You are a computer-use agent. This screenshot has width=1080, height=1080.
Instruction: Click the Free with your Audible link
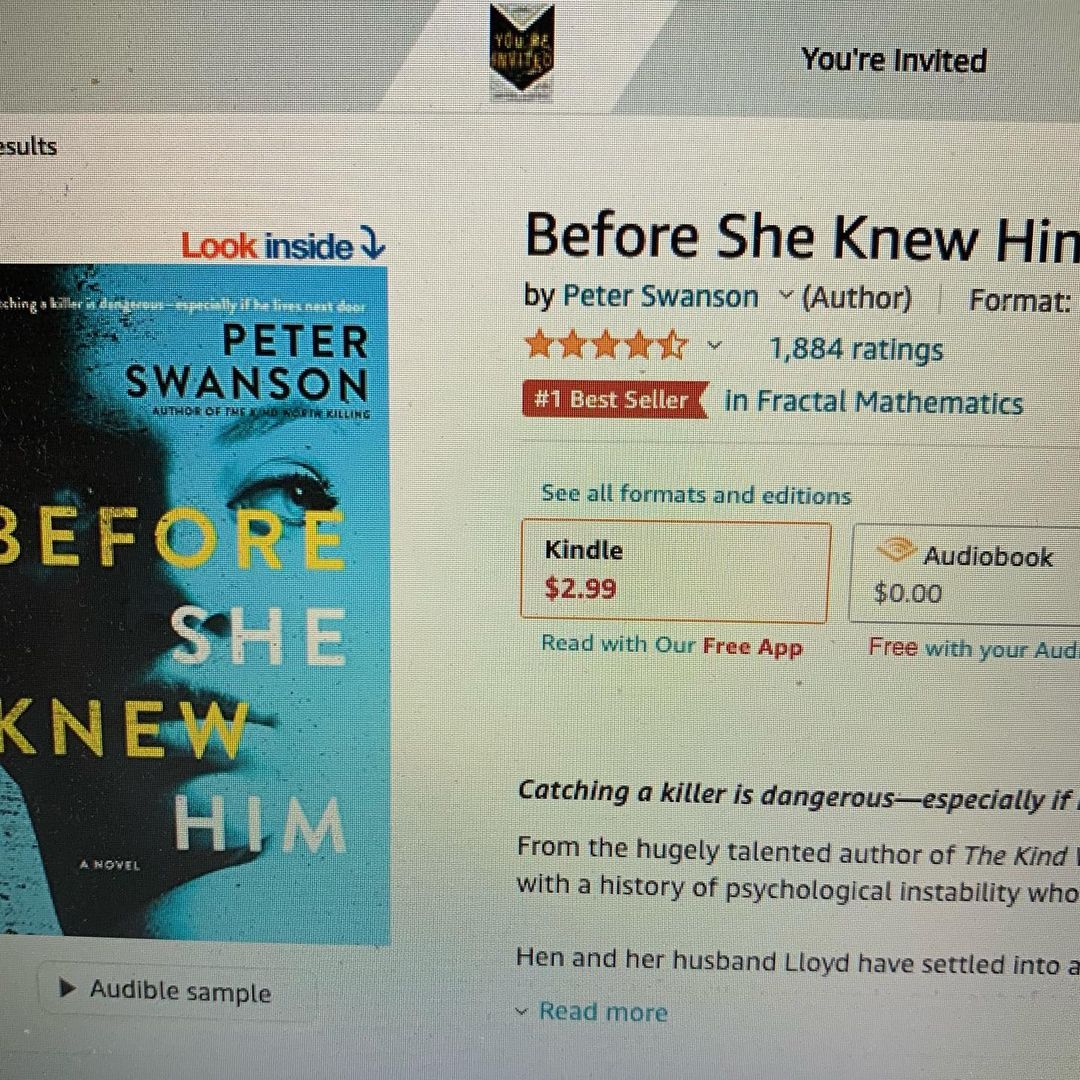click(973, 648)
